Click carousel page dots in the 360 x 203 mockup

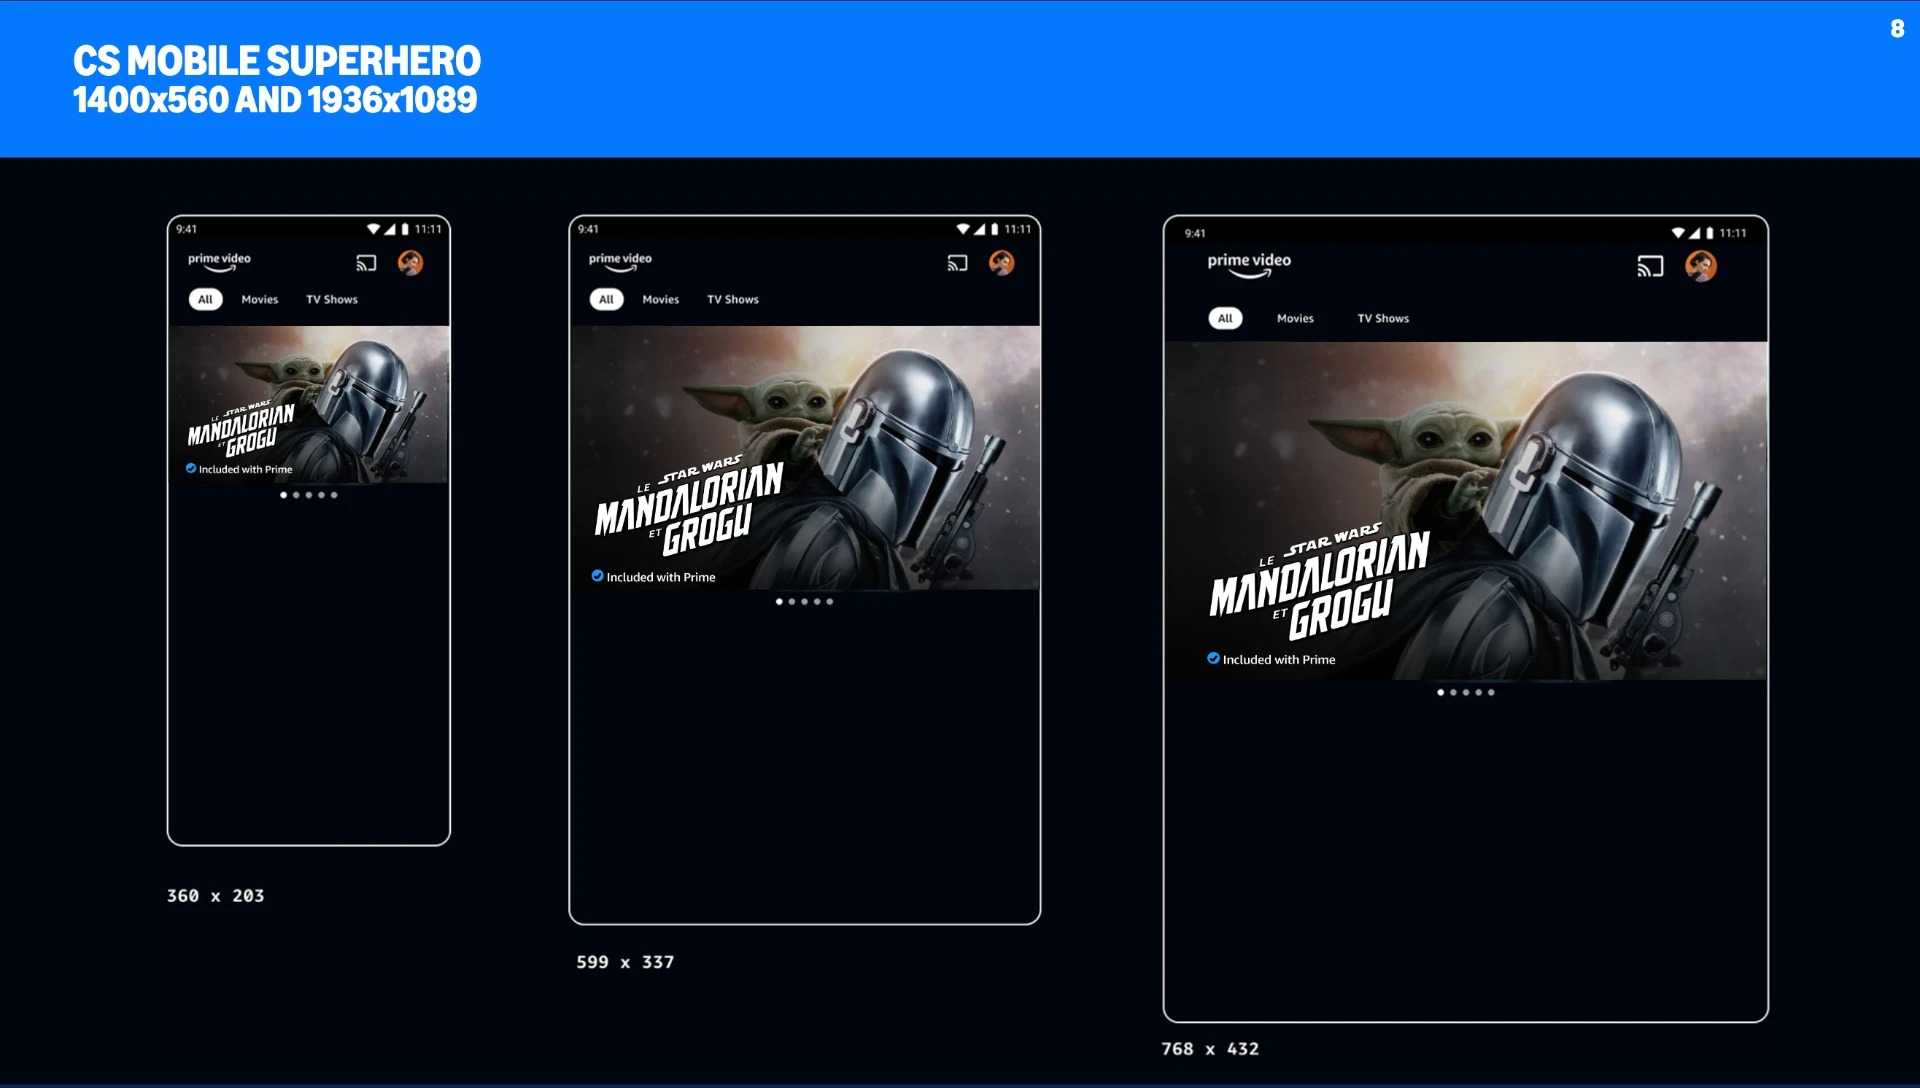pyautogui.click(x=309, y=495)
